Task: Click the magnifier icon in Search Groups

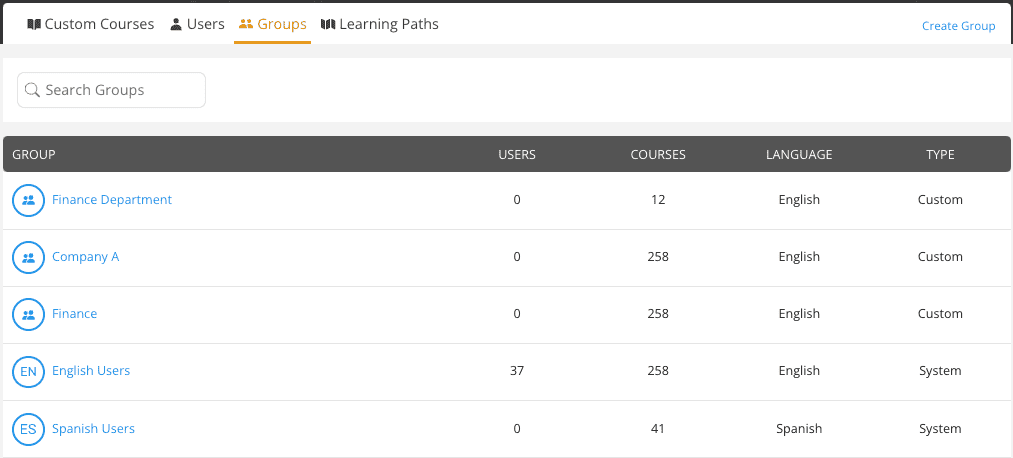Action: click(32, 90)
